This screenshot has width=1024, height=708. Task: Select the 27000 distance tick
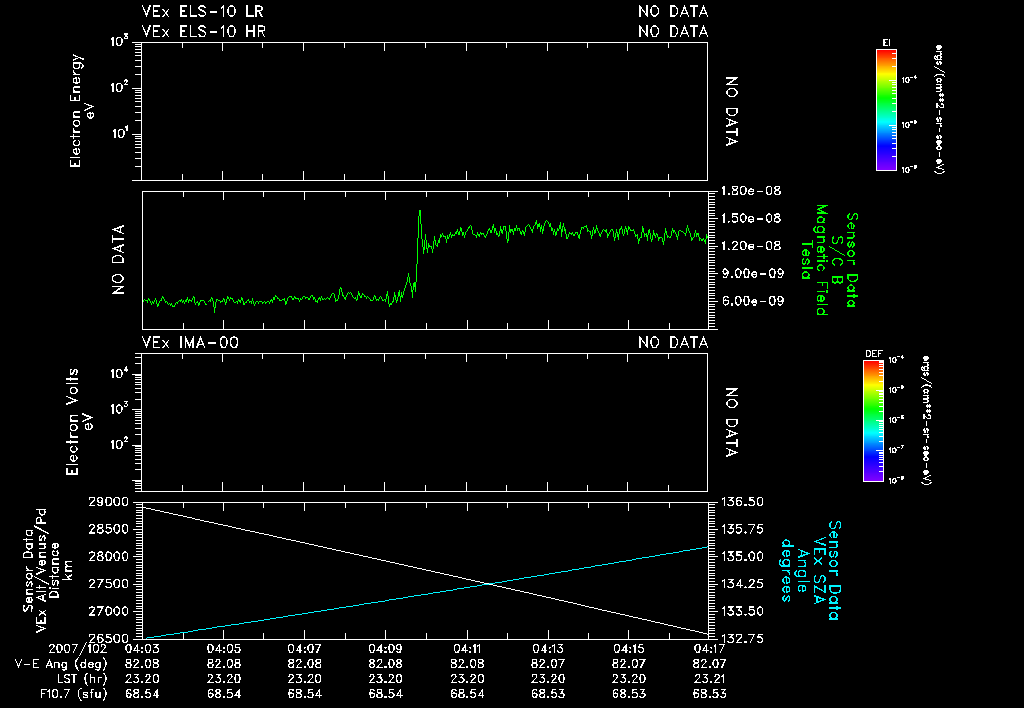108,611
